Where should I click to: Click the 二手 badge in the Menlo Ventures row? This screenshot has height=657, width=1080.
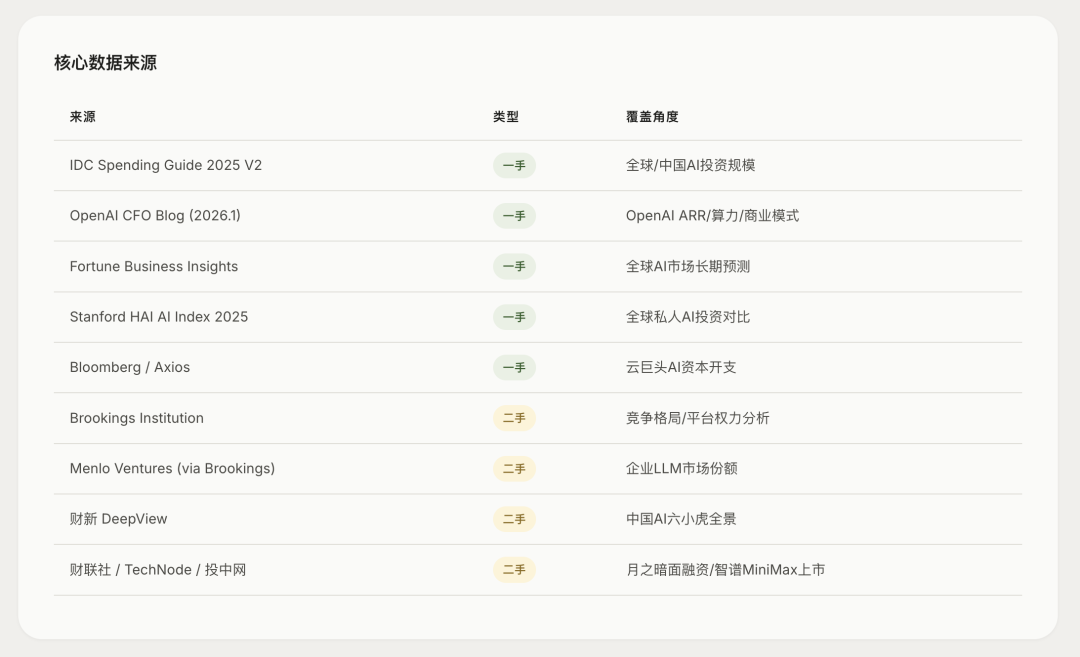point(514,468)
